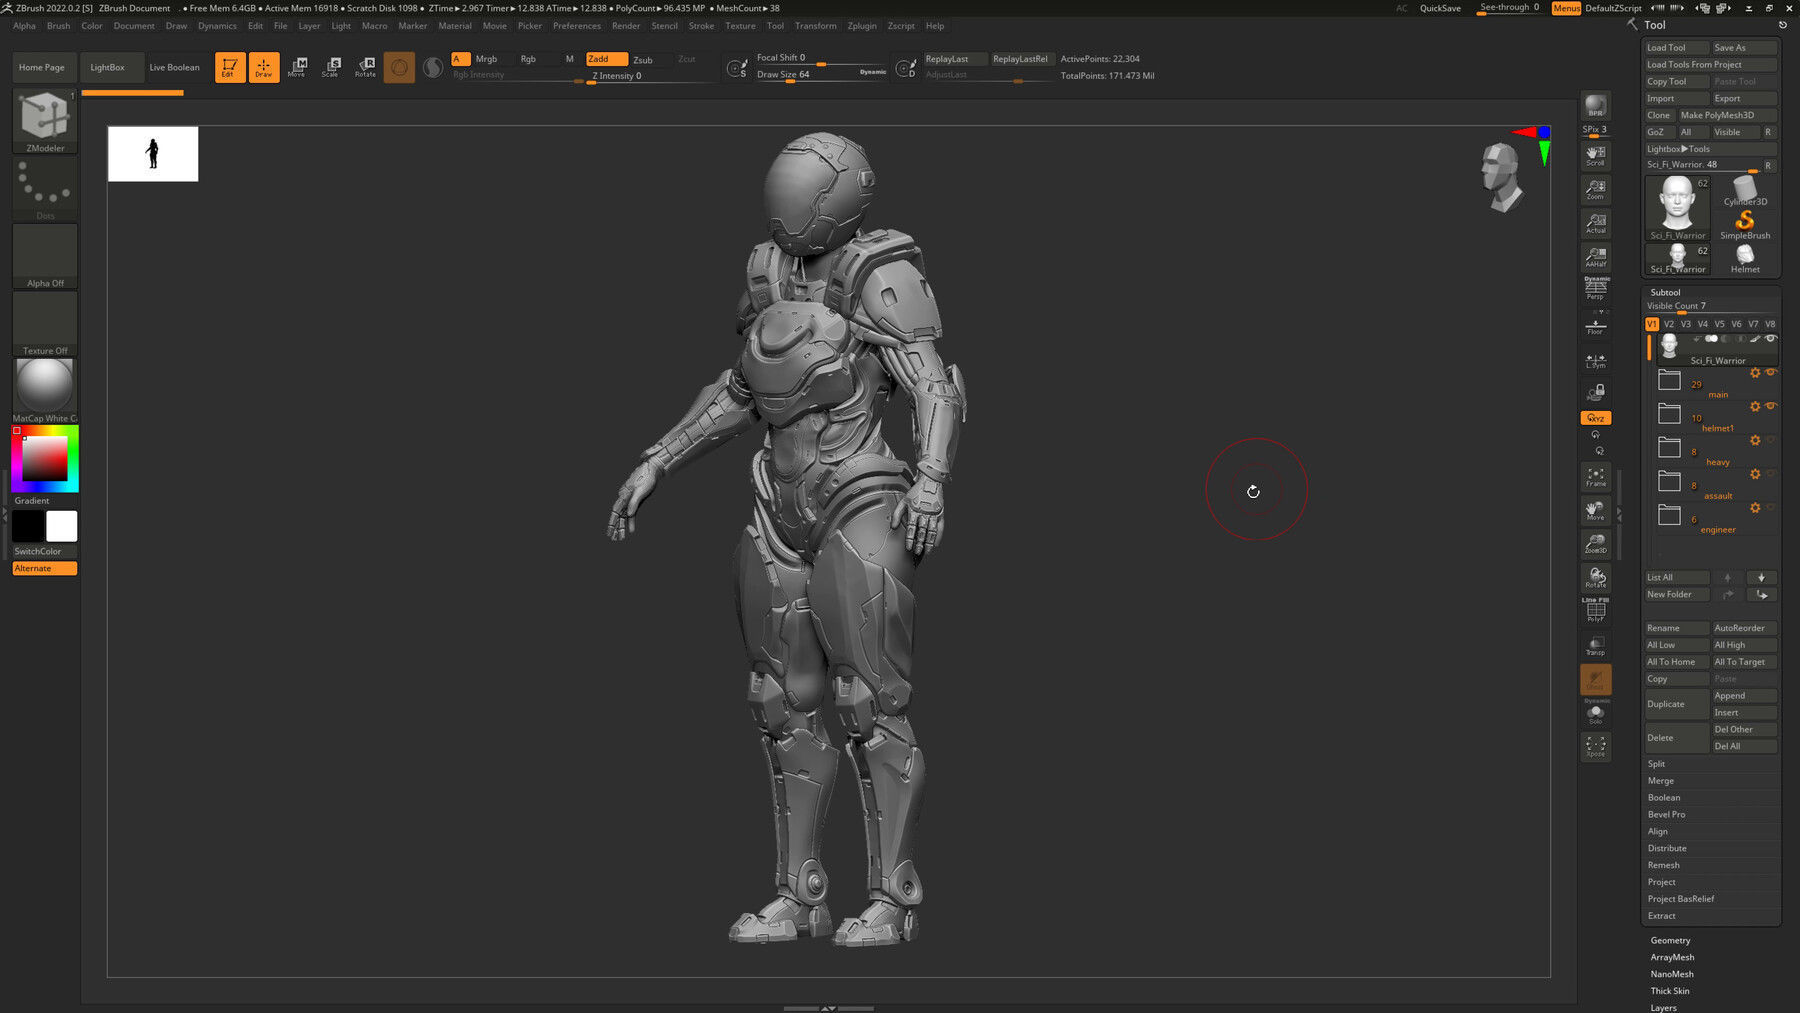Viewport: 1800px width, 1013px height.
Task: Click the BPR render button
Action: pos(1595,105)
